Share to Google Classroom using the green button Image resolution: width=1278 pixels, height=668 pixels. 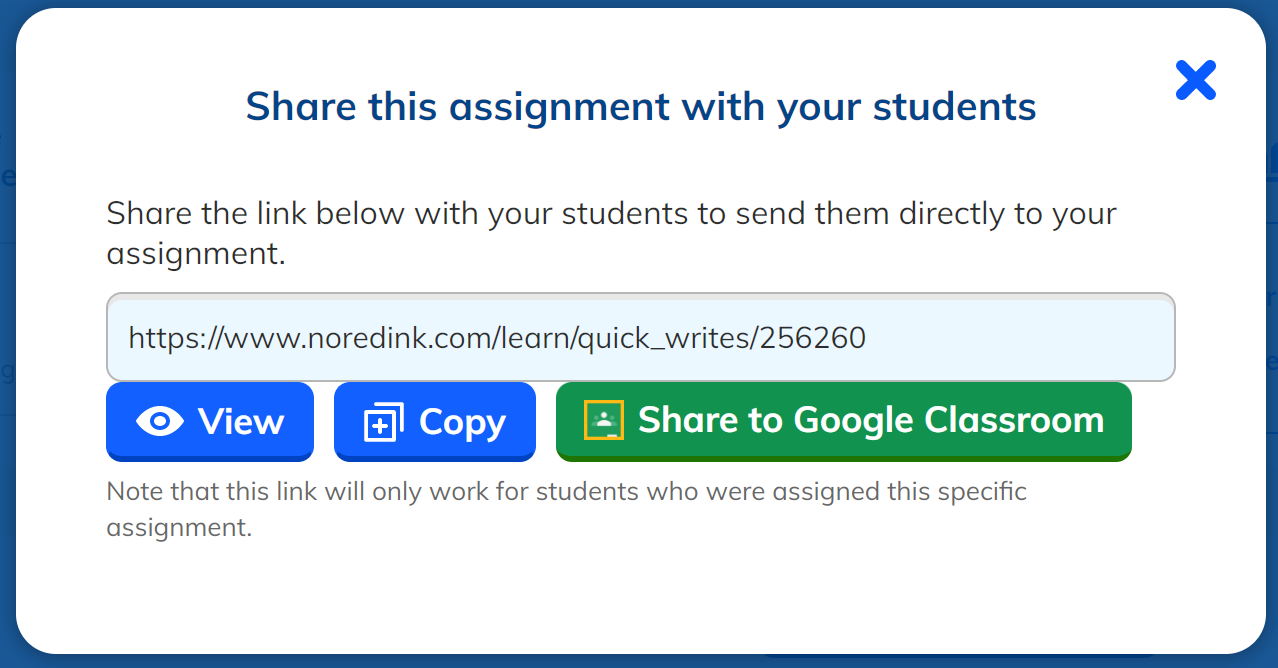843,421
